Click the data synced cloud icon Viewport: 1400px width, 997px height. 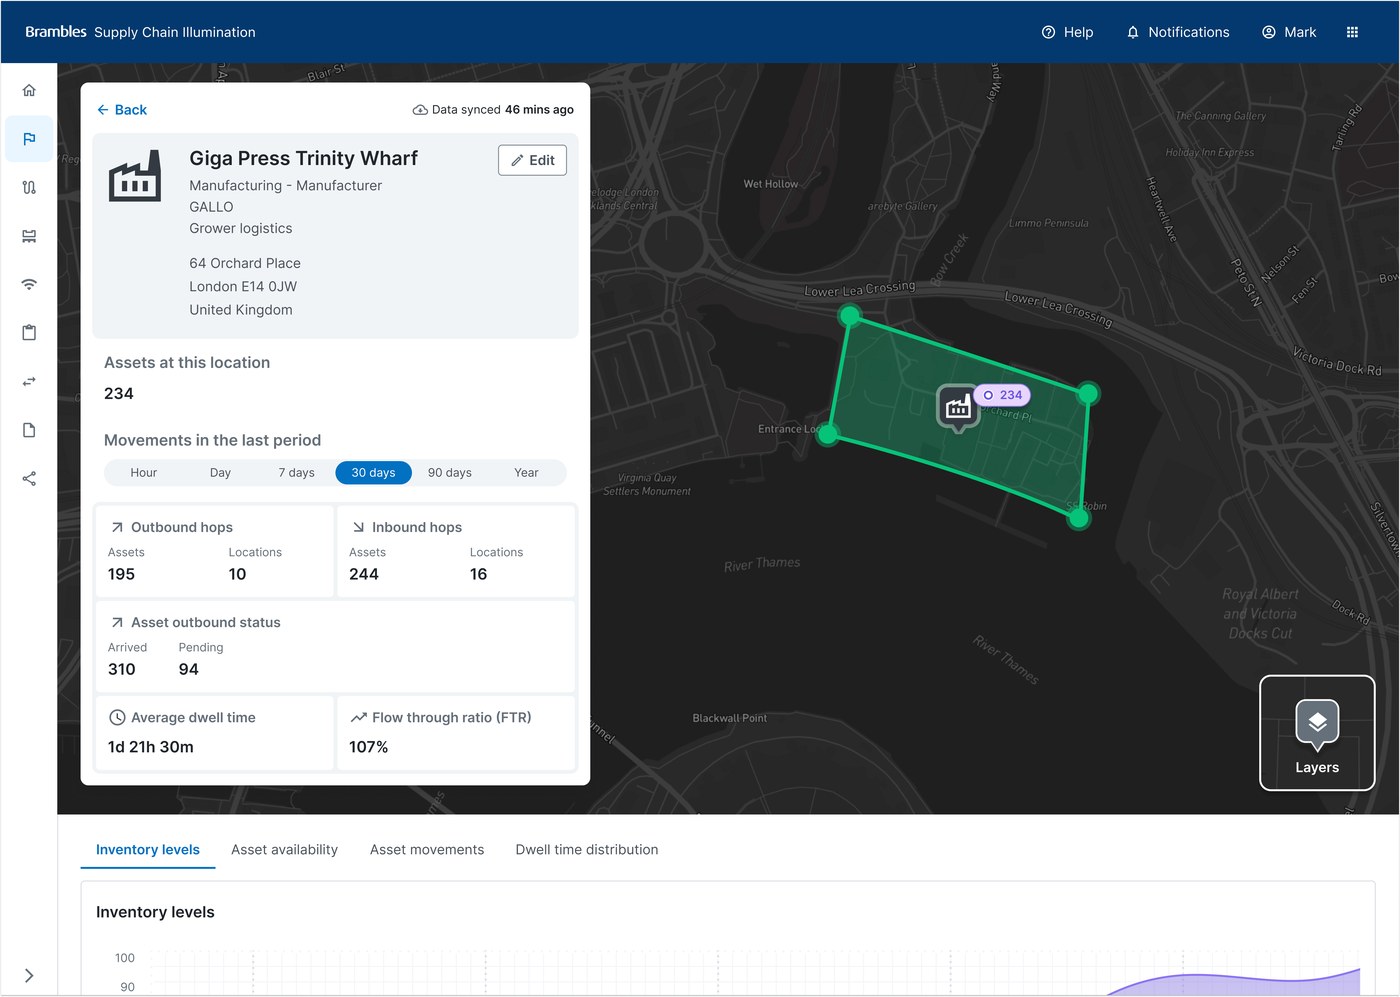click(x=420, y=110)
